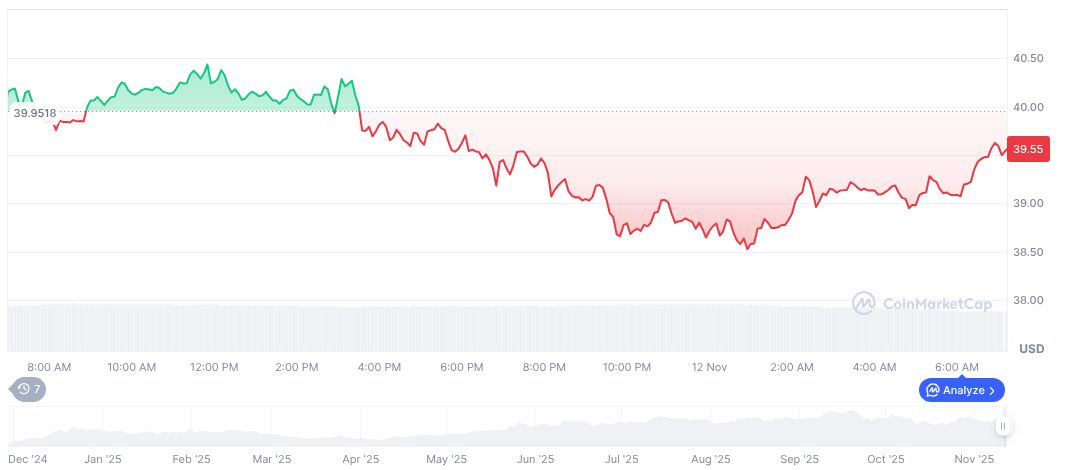
Task: Click the 12 Nov date axis label
Action: point(709,367)
